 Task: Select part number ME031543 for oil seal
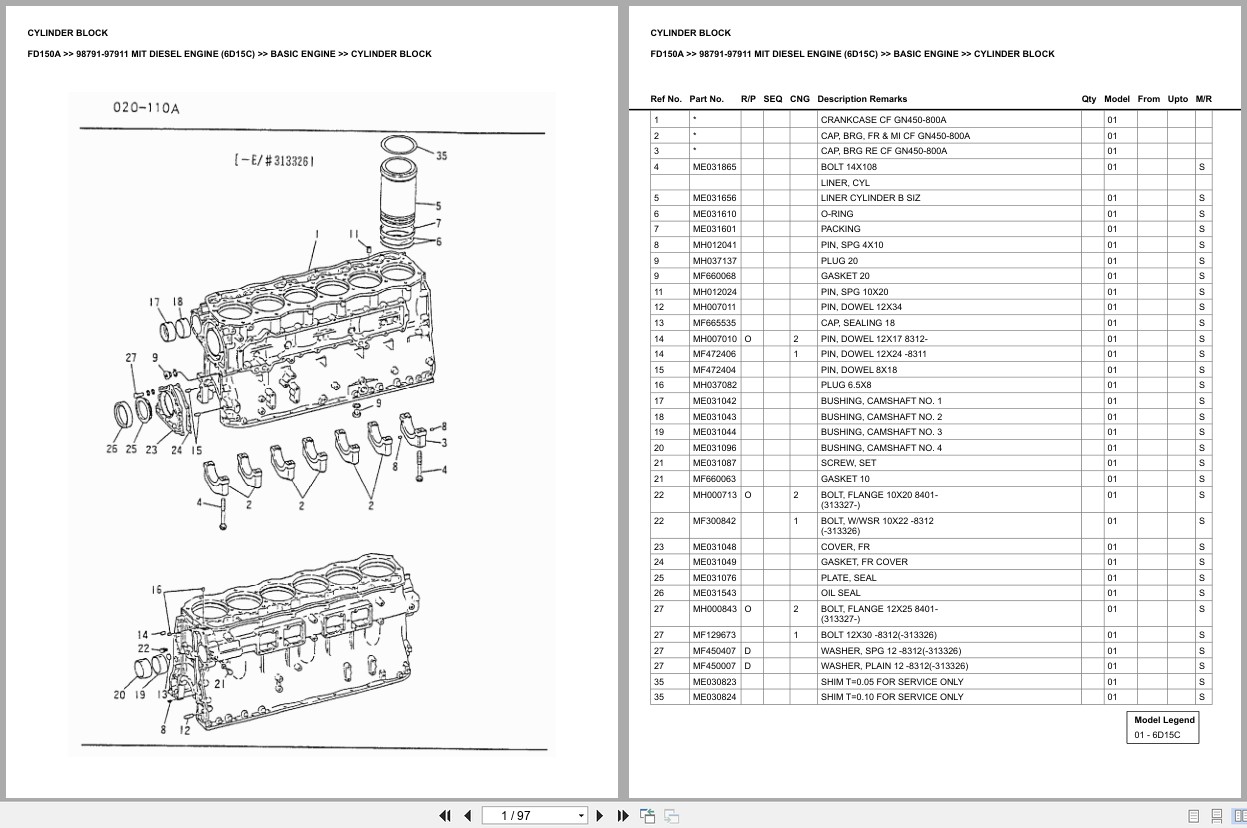pyautogui.click(x=714, y=593)
